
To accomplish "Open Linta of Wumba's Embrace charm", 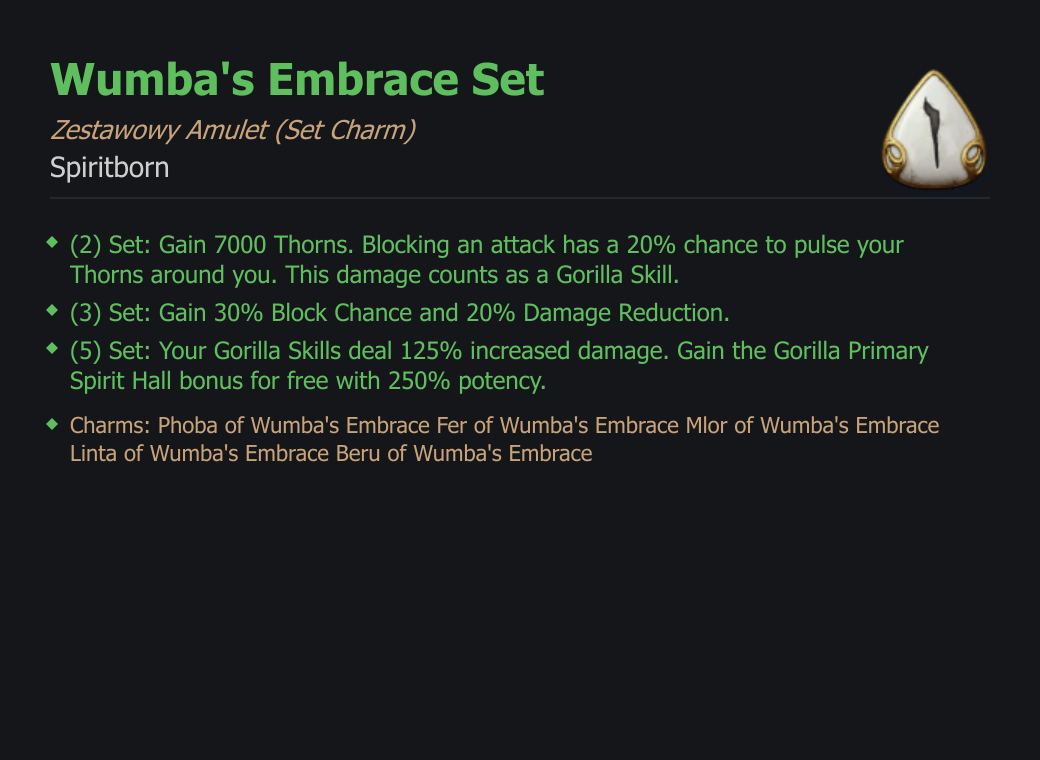I will coord(200,454).
